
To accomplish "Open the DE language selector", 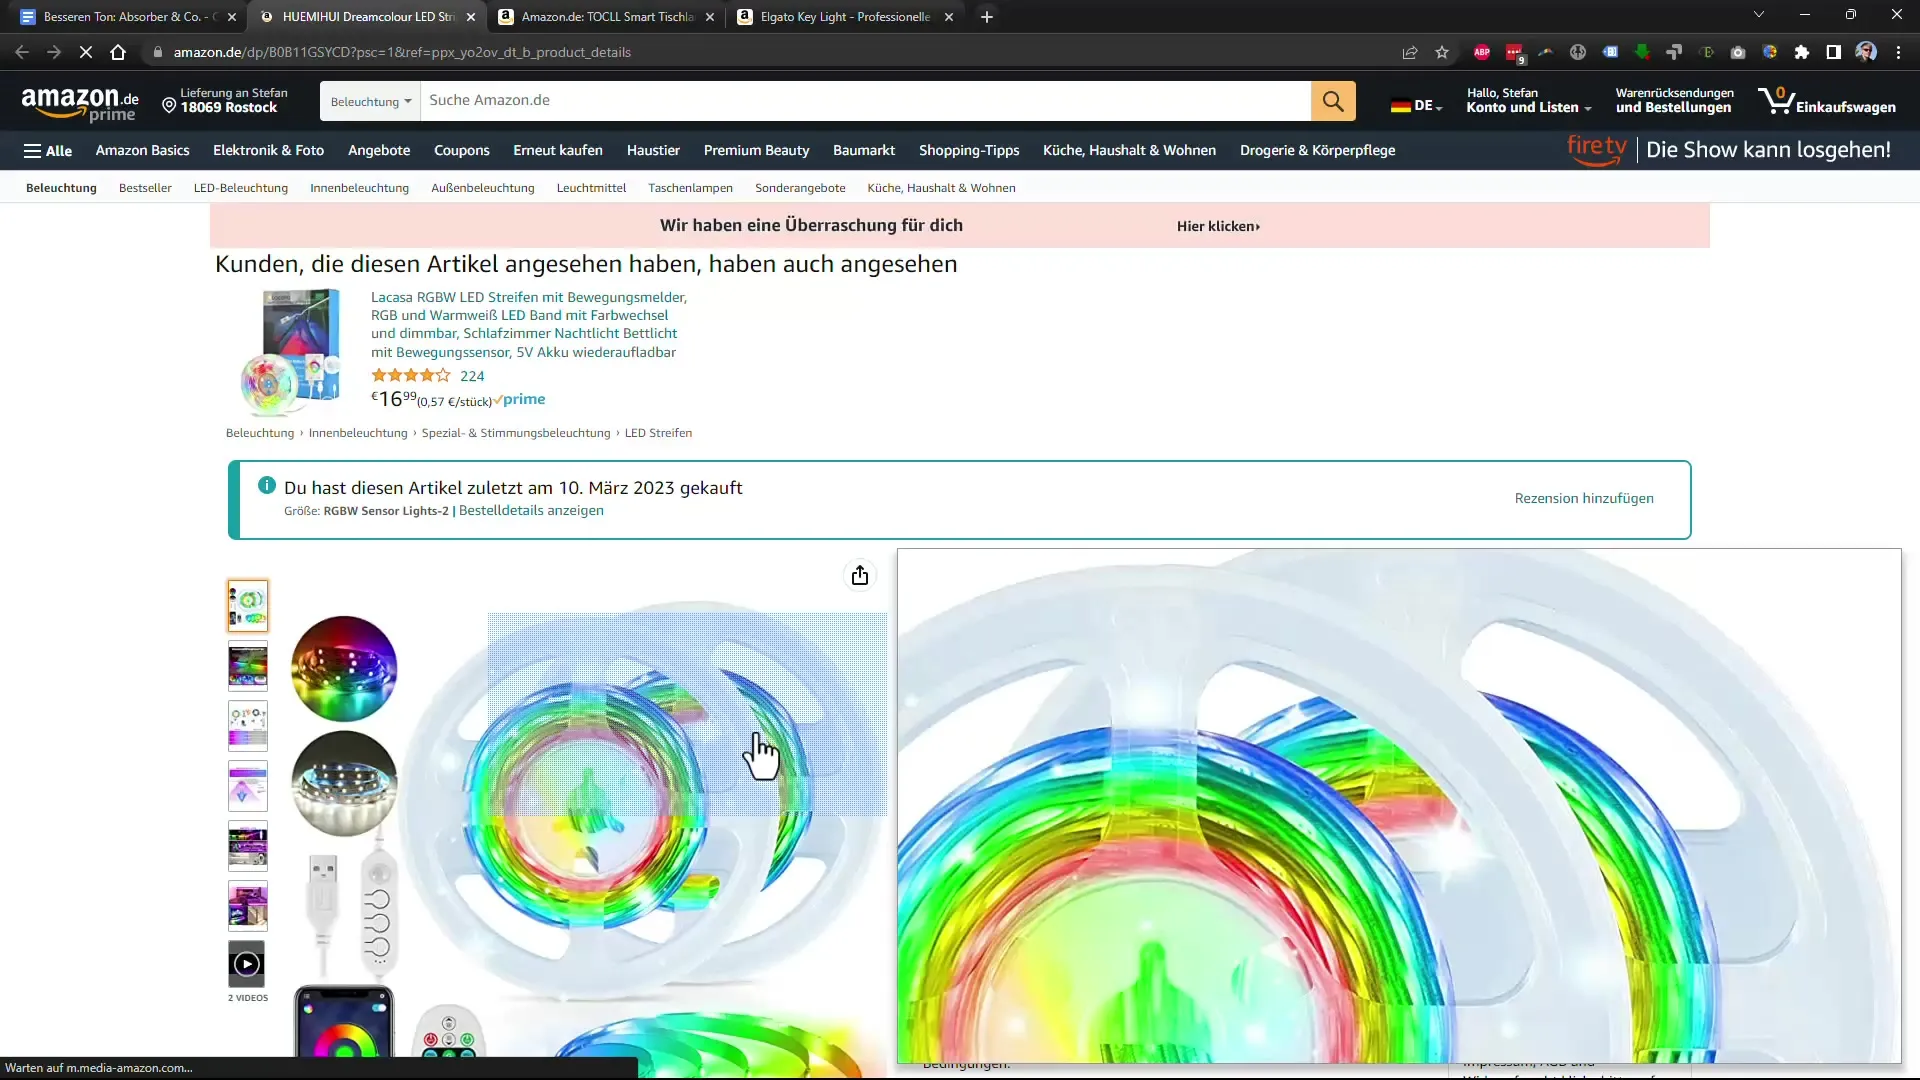I will tap(1417, 106).
